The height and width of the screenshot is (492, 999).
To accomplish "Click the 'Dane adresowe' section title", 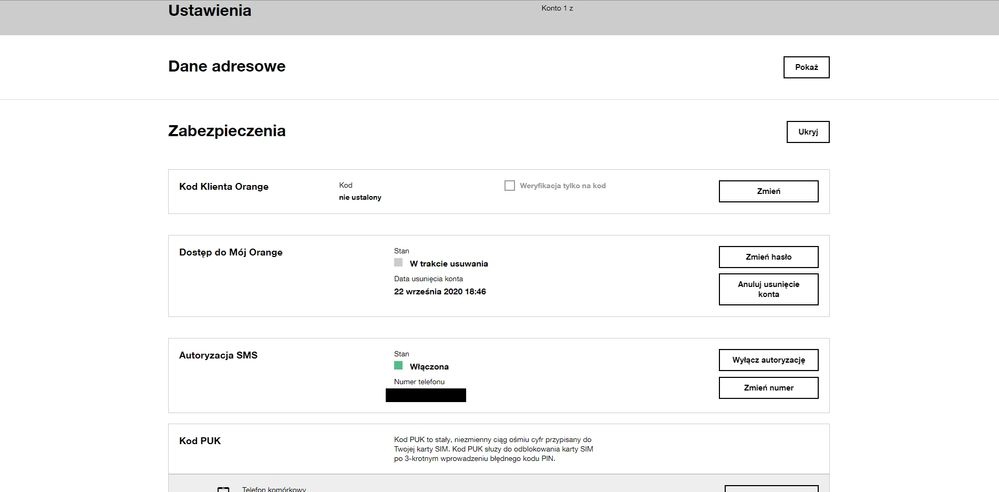I will point(227,67).
